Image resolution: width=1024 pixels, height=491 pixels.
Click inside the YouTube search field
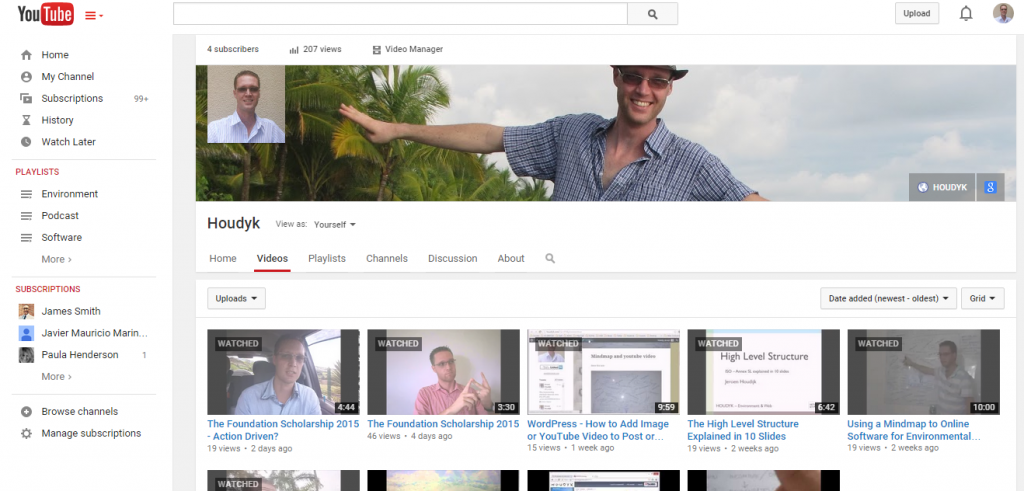click(x=400, y=14)
